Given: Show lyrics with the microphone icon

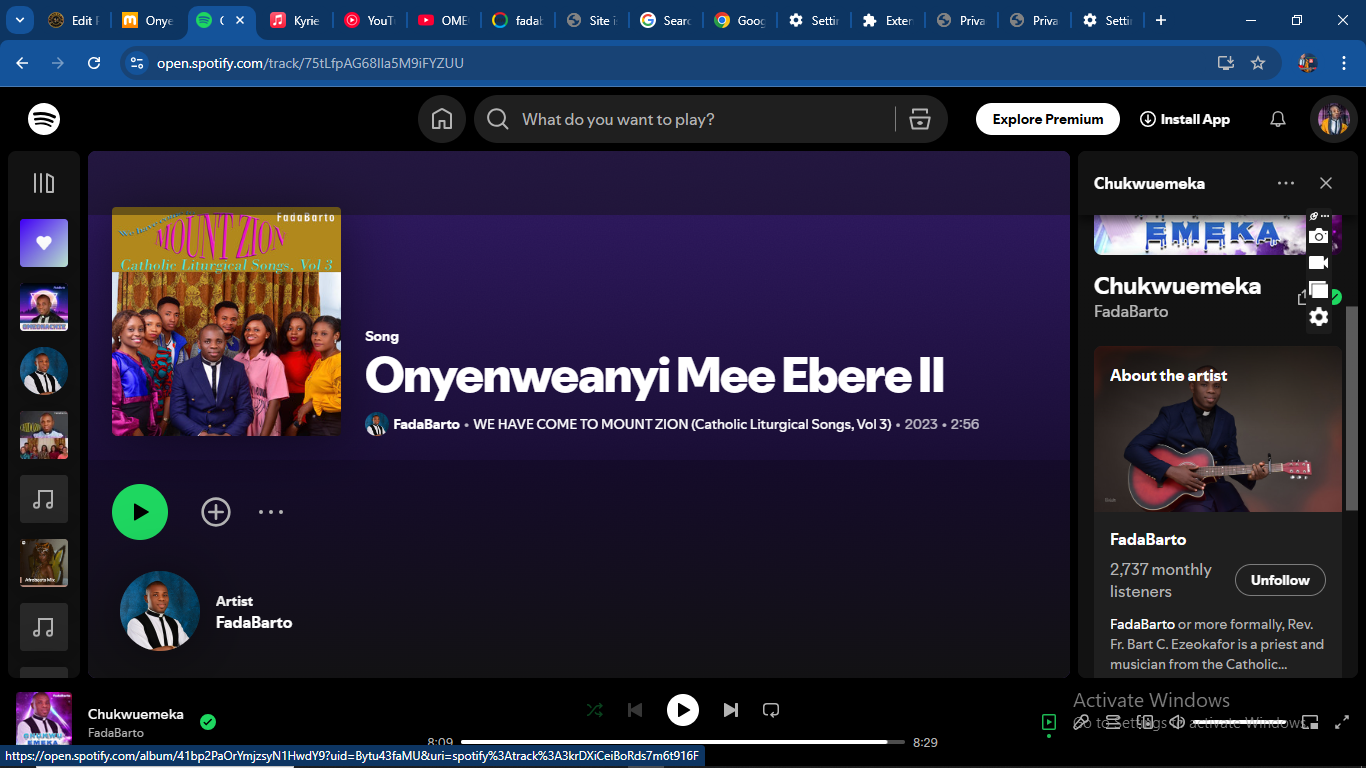Looking at the screenshot, I should pyautogui.click(x=1081, y=722).
